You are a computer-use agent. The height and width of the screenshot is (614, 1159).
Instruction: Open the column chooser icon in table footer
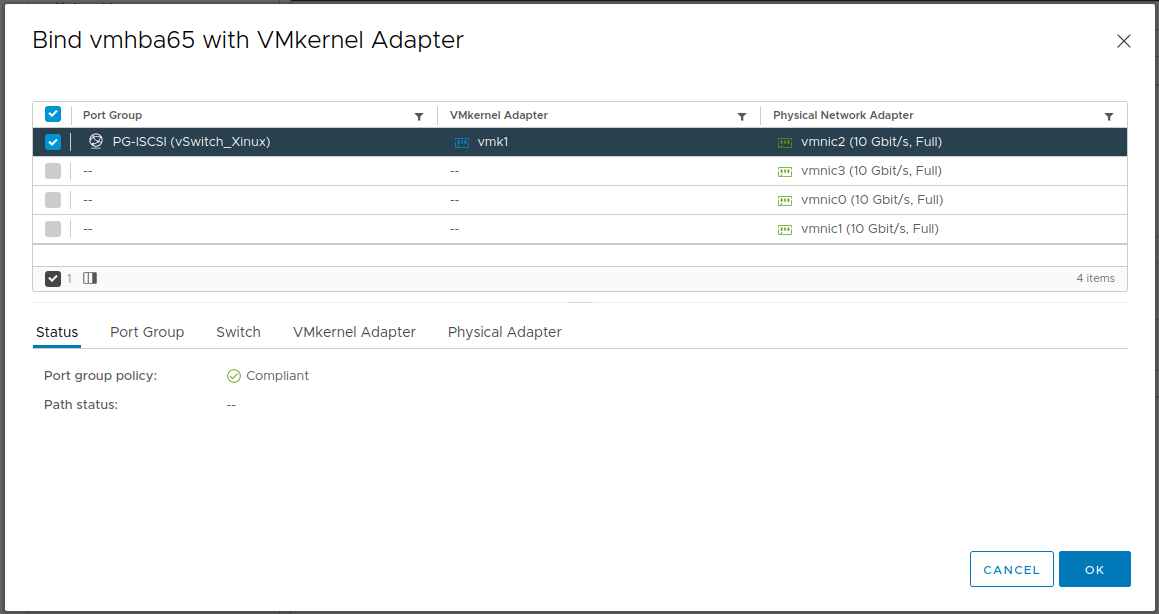coord(90,278)
